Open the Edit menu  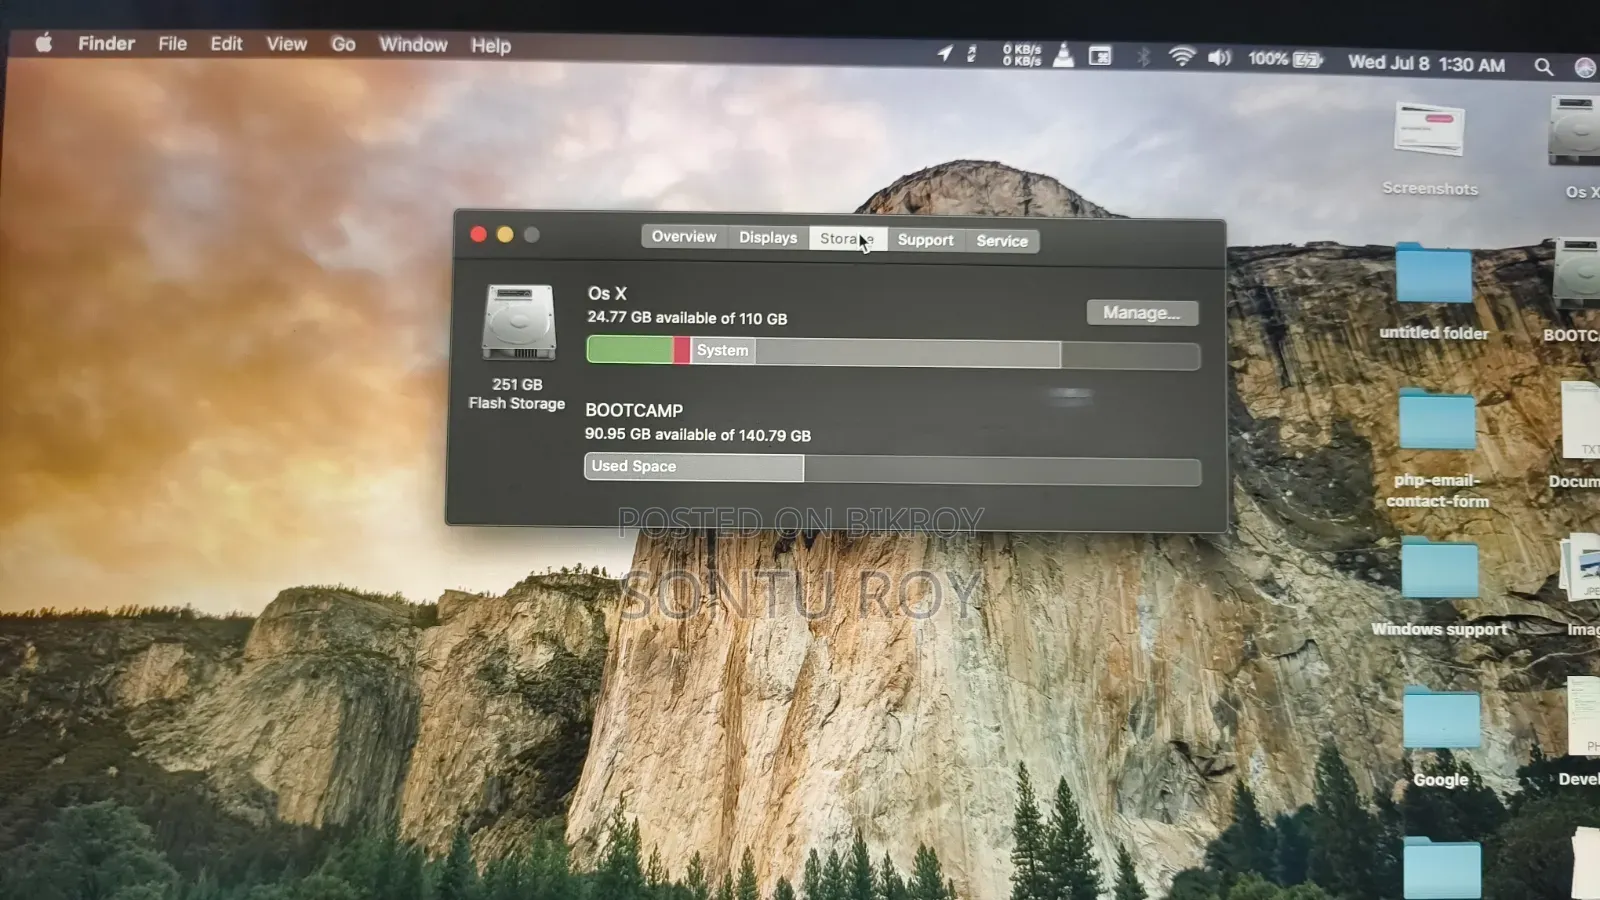pos(226,44)
